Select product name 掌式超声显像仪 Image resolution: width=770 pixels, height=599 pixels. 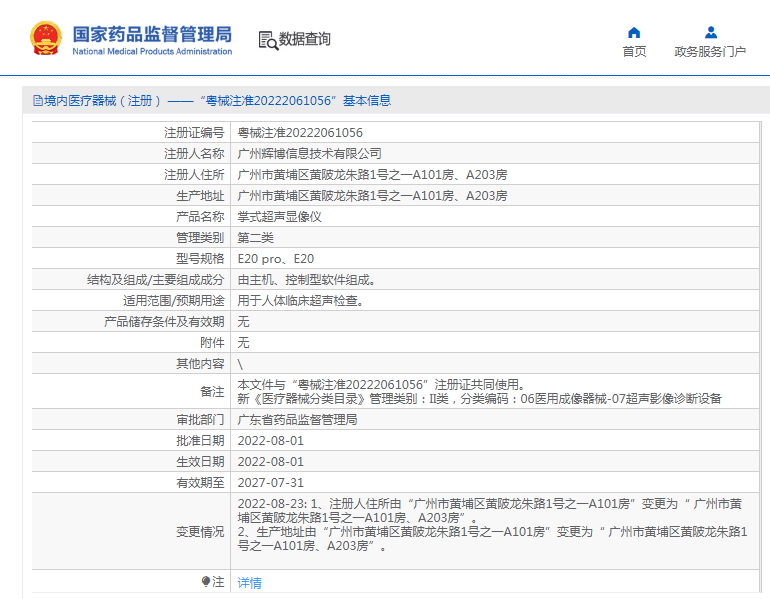(279, 217)
